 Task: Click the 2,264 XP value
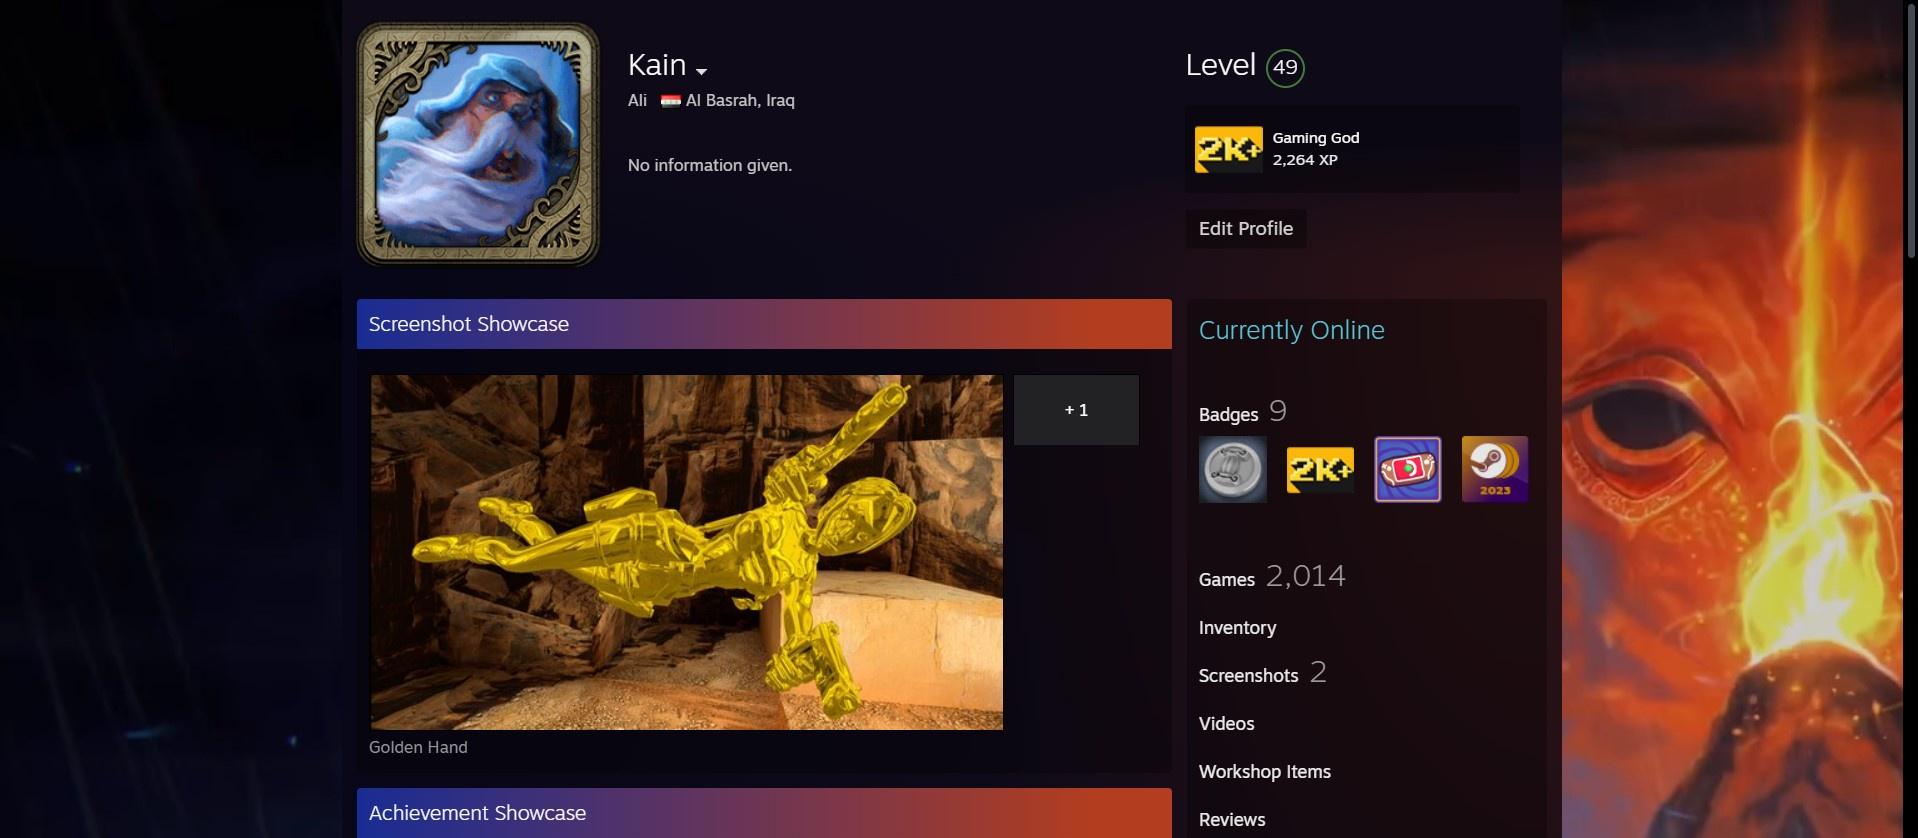[x=1305, y=160]
